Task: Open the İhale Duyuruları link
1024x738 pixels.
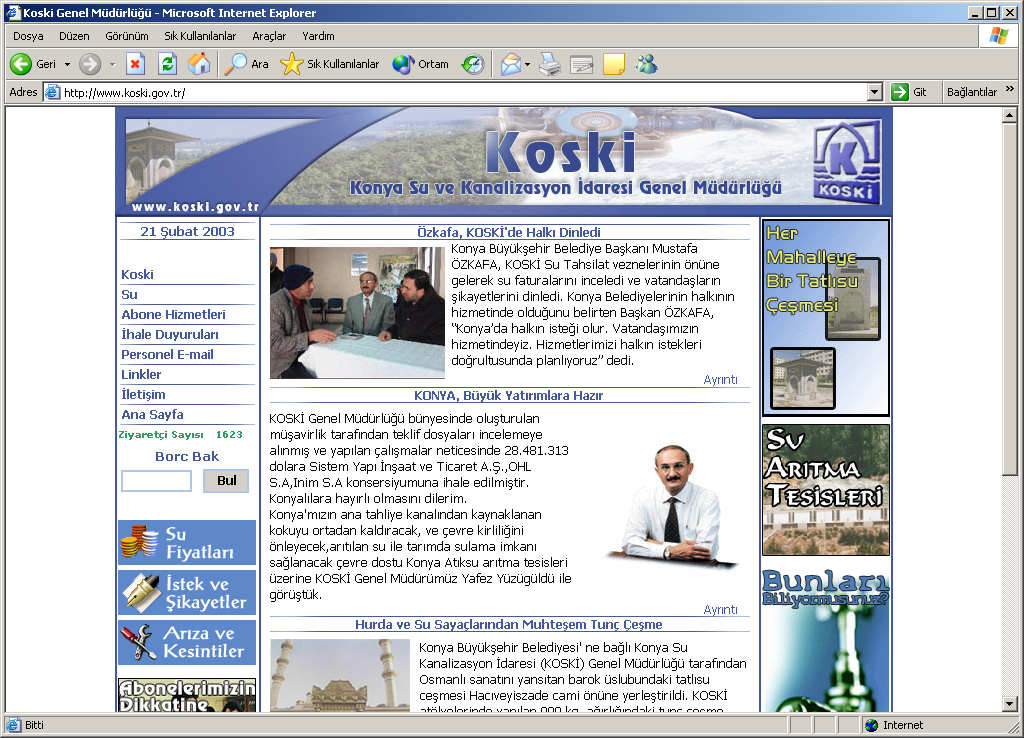Action: pyautogui.click(x=170, y=334)
